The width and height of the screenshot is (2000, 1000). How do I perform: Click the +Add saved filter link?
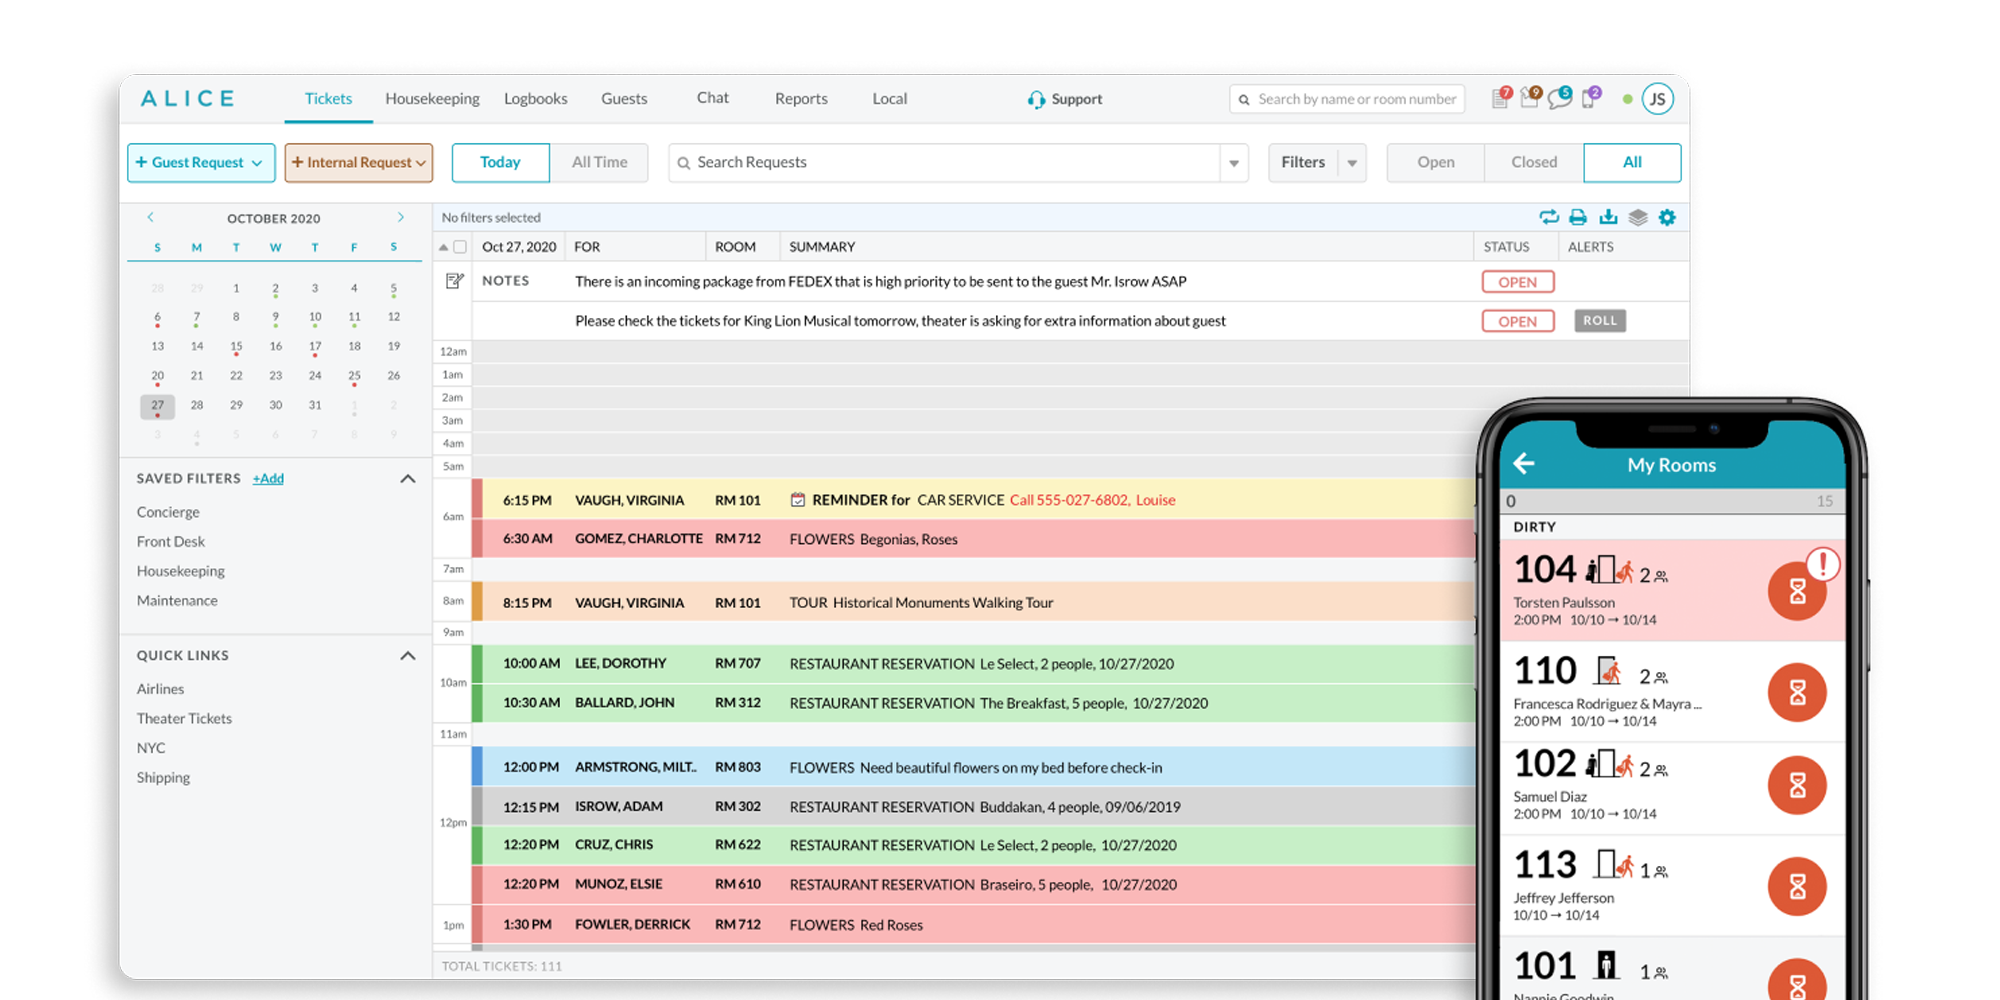point(268,479)
